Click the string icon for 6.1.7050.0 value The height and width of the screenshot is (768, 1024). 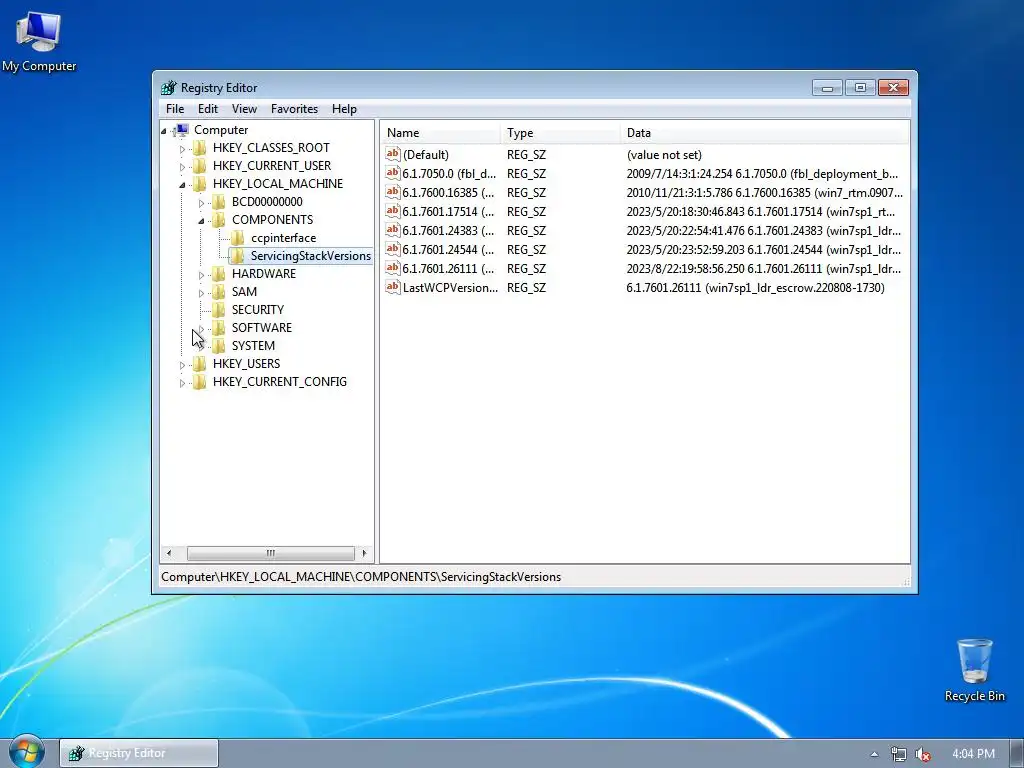click(x=392, y=173)
